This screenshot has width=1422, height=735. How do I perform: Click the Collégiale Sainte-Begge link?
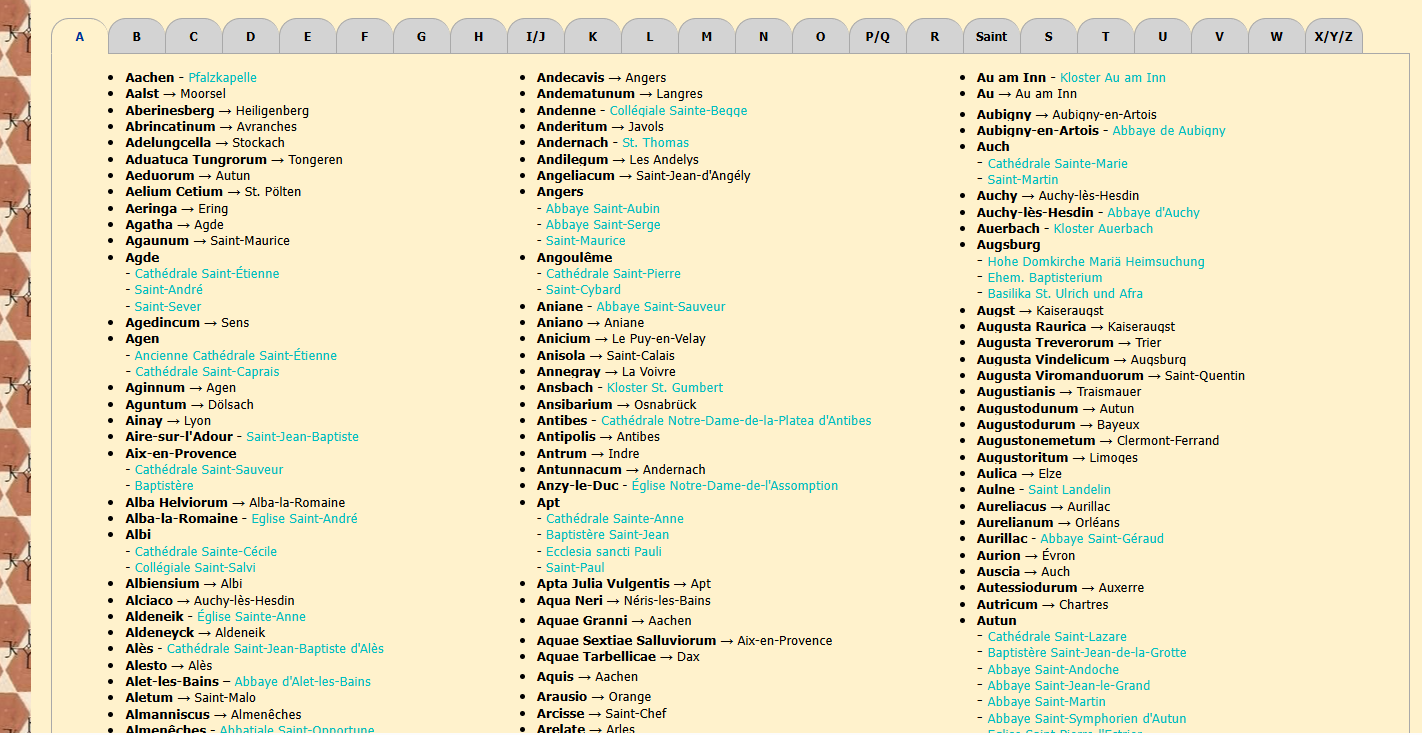pos(678,111)
